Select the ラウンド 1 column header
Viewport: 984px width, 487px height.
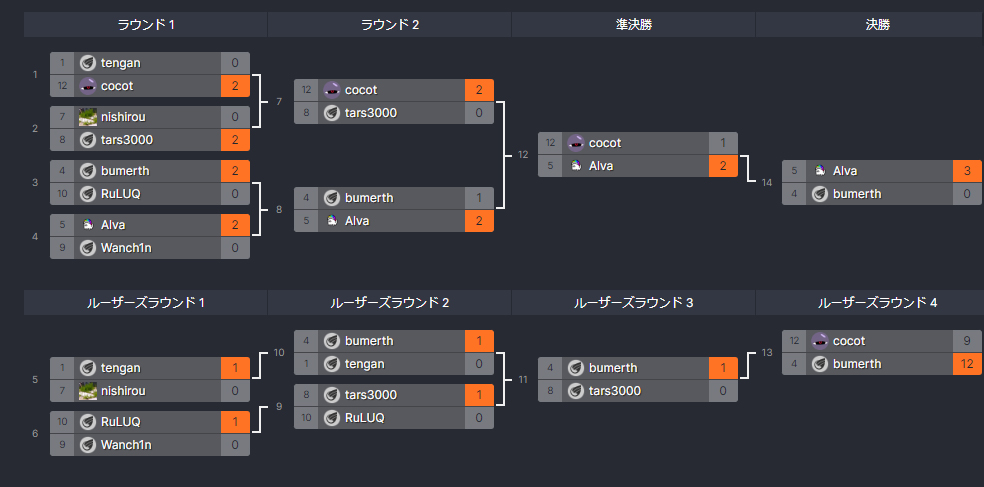(146, 25)
